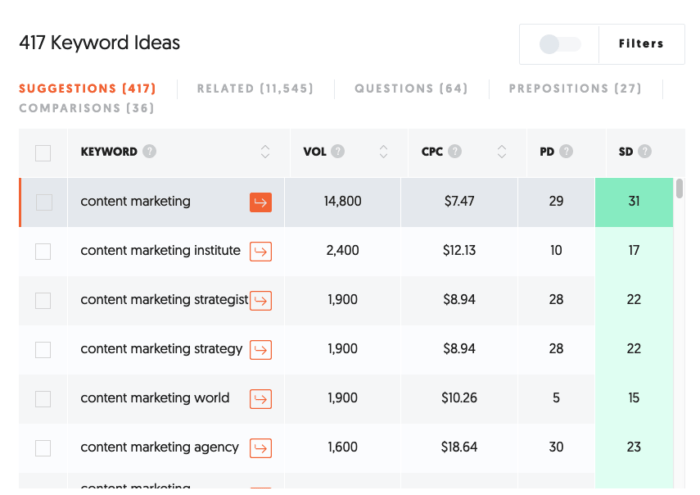Check the select-all checkbox in header
Viewport: 700px width, 495px height.
point(43,153)
